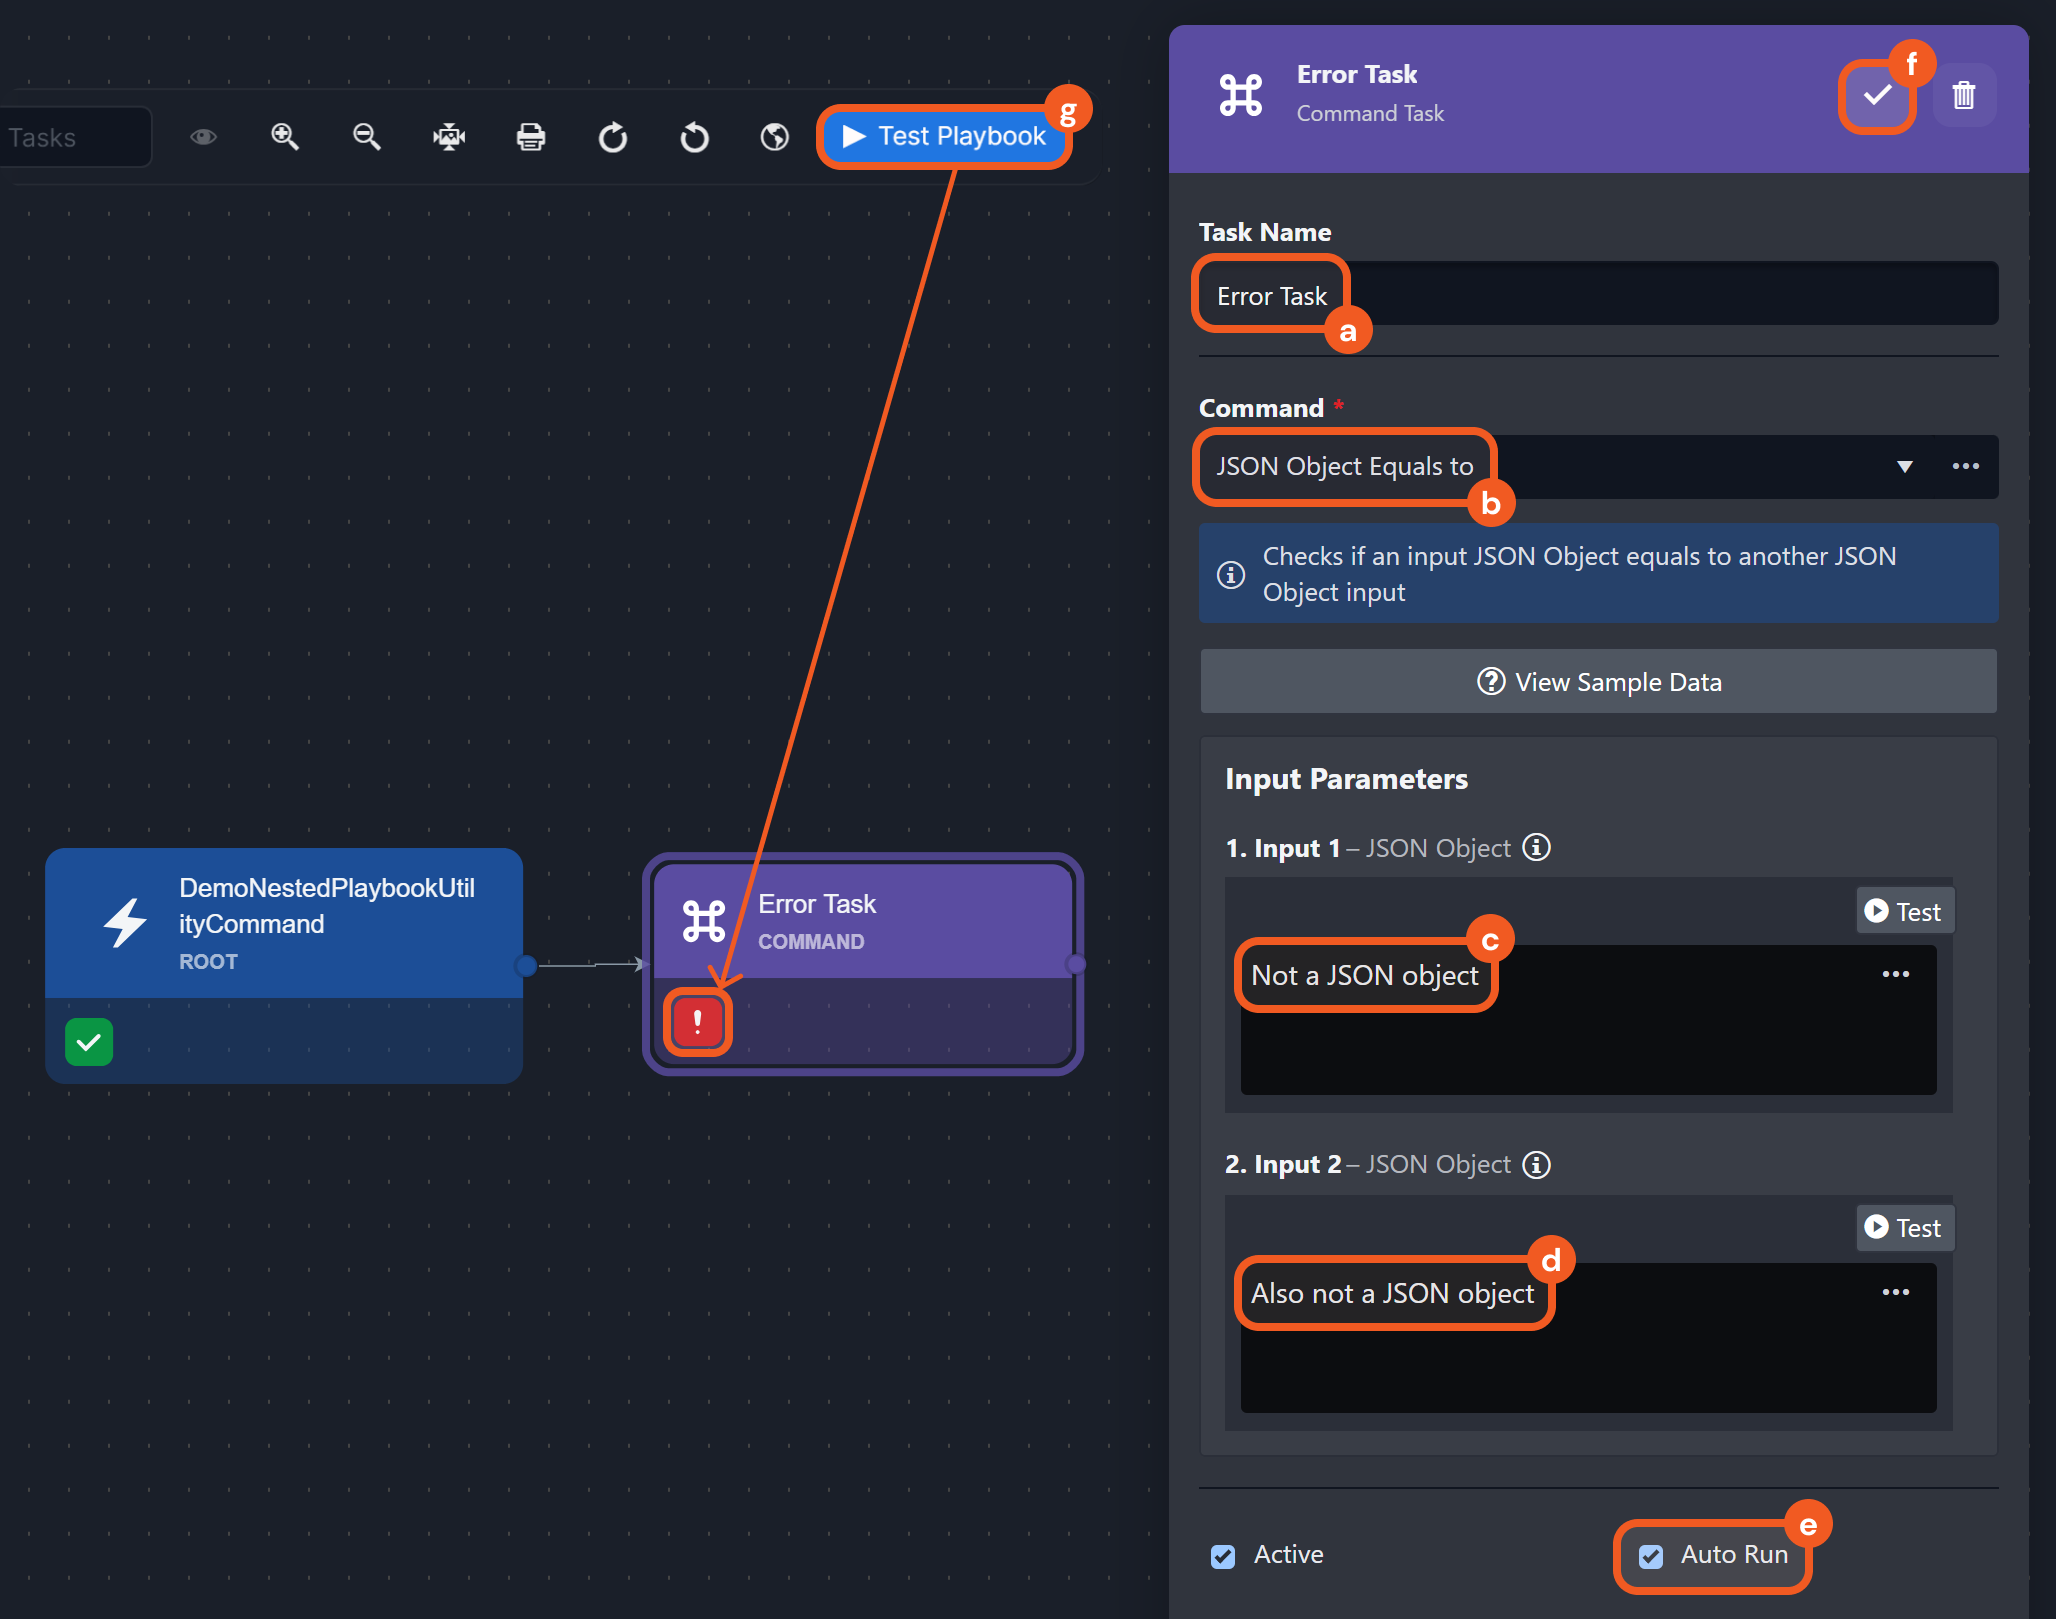Click the printer icon in toolbar
Image resolution: width=2056 pixels, height=1619 pixels.
click(531, 137)
